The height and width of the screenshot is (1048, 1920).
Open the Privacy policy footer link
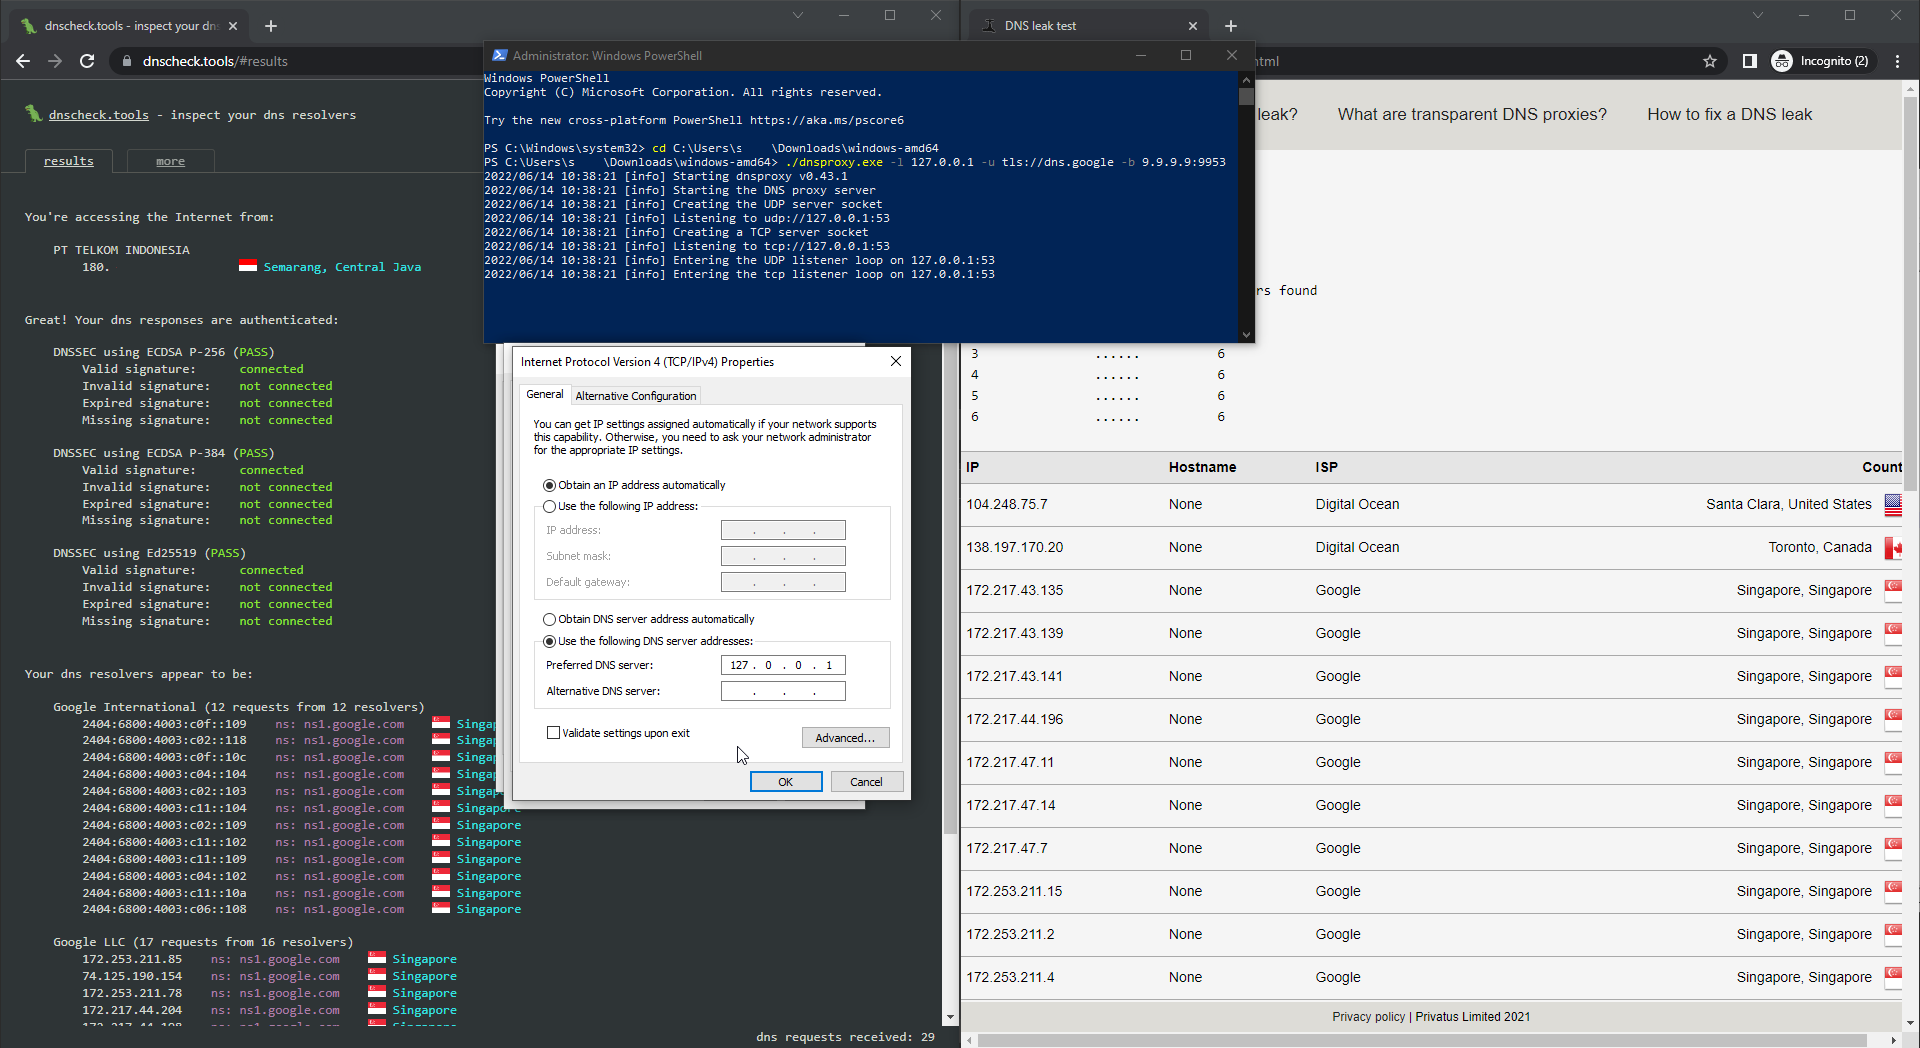[x=1368, y=1017]
